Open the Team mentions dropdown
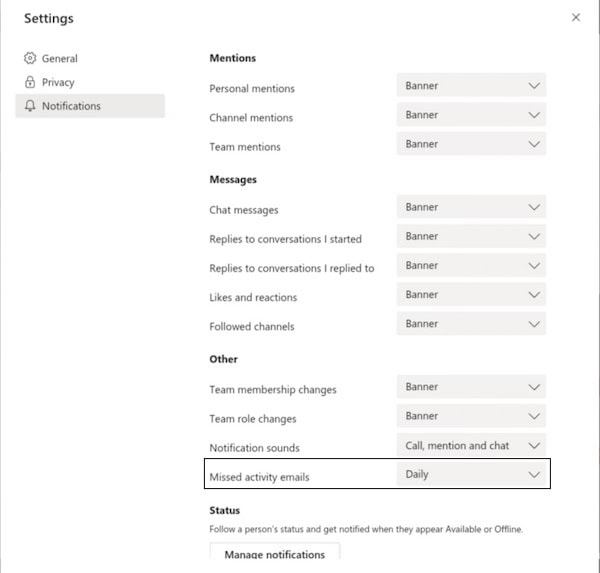Viewport: 600px width, 573px height. pos(471,144)
